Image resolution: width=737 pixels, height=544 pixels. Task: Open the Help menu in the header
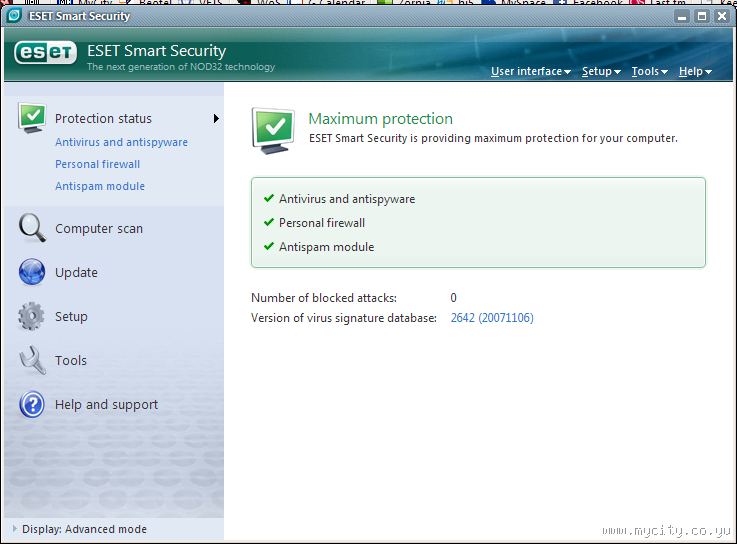(x=695, y=71)
